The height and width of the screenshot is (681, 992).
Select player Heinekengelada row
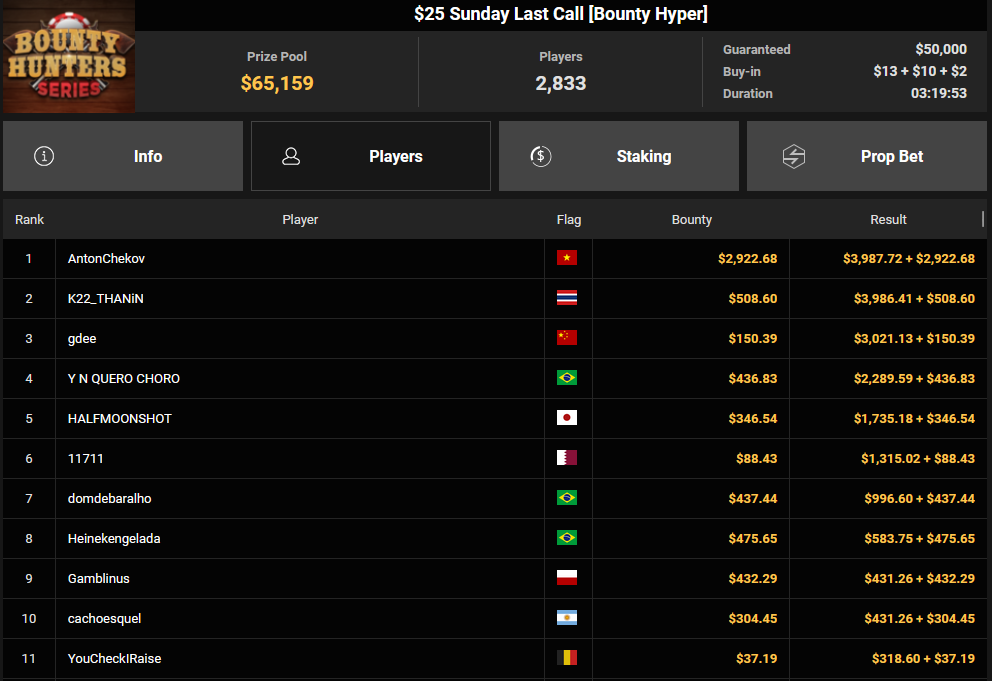tap(114, 538)
